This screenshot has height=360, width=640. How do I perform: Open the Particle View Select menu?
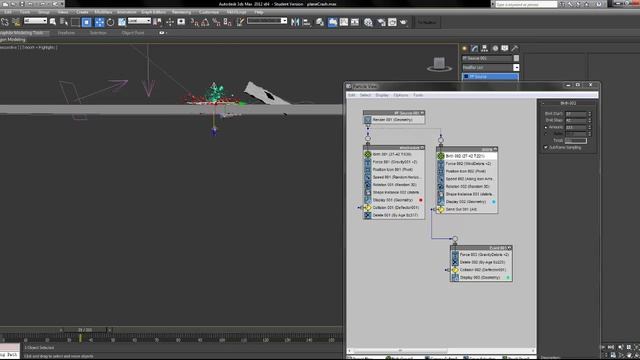(x=365, y=95)
